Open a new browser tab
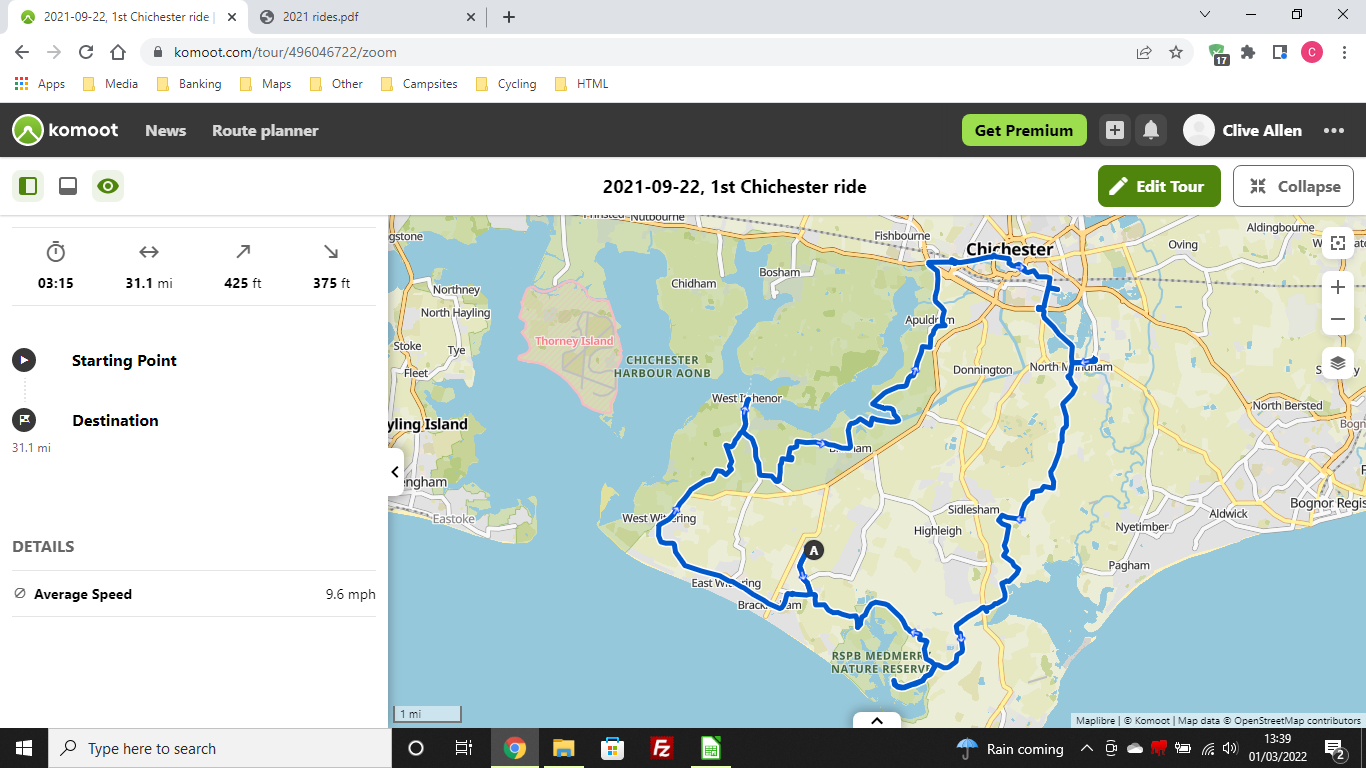The width and height of the screenshot is (1366, 768). tap(508, 16)
